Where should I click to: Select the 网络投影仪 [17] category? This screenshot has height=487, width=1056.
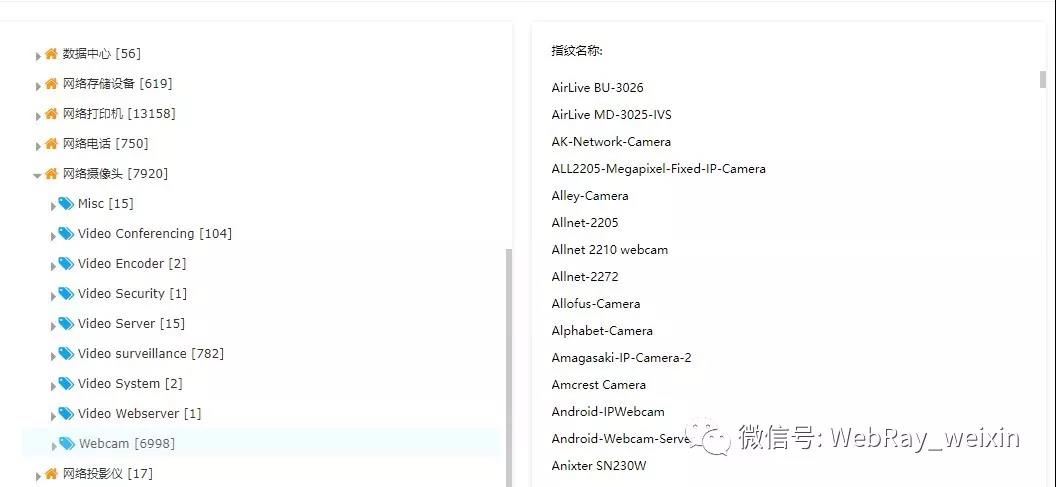tap(108, 474)
